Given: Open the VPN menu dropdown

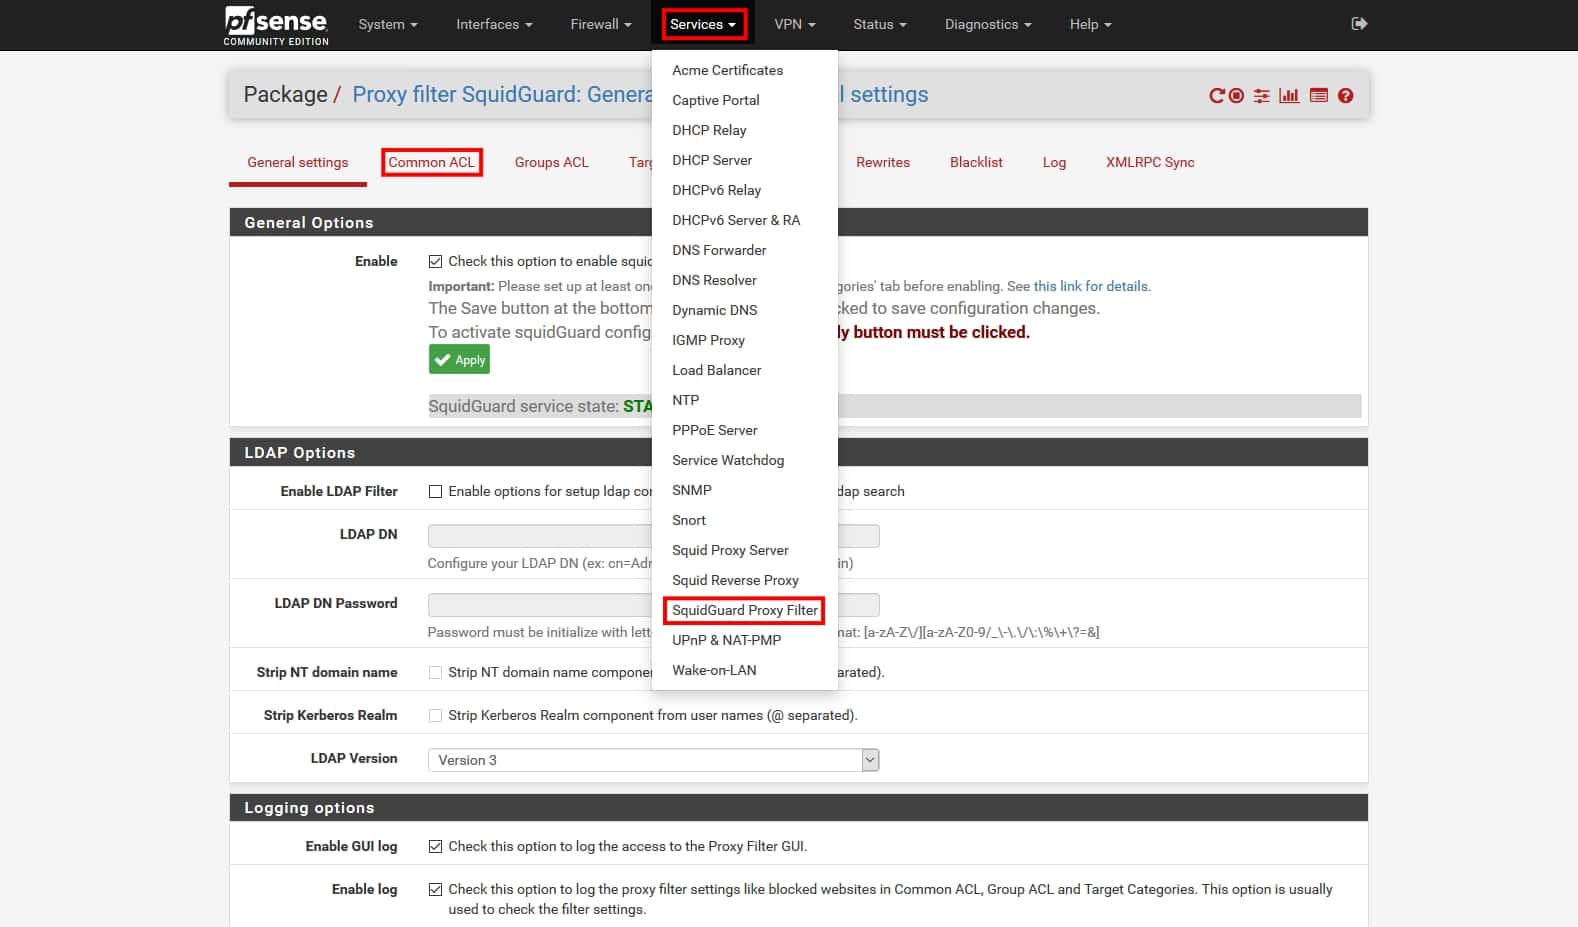Looking at the screenshot, I should pos(795,24).
